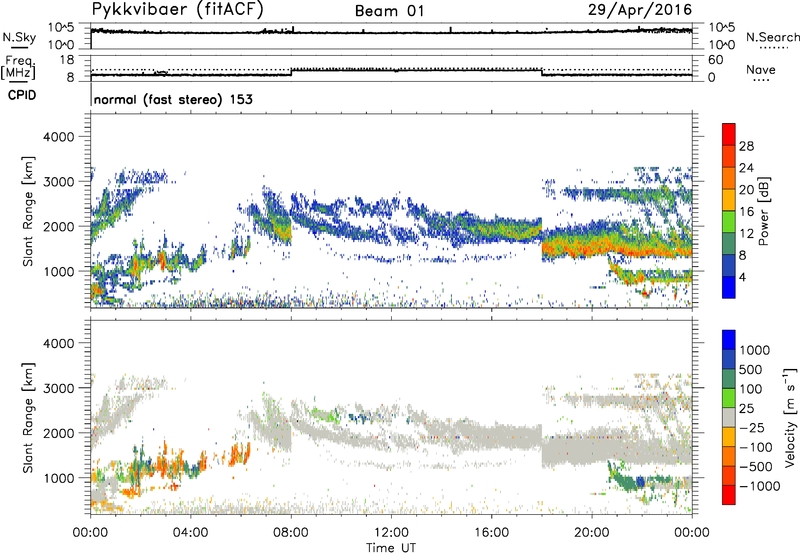Viewport: 800px width, 554px height.
Task: Click the 20:00 time tick label
Action: [591, 533]
